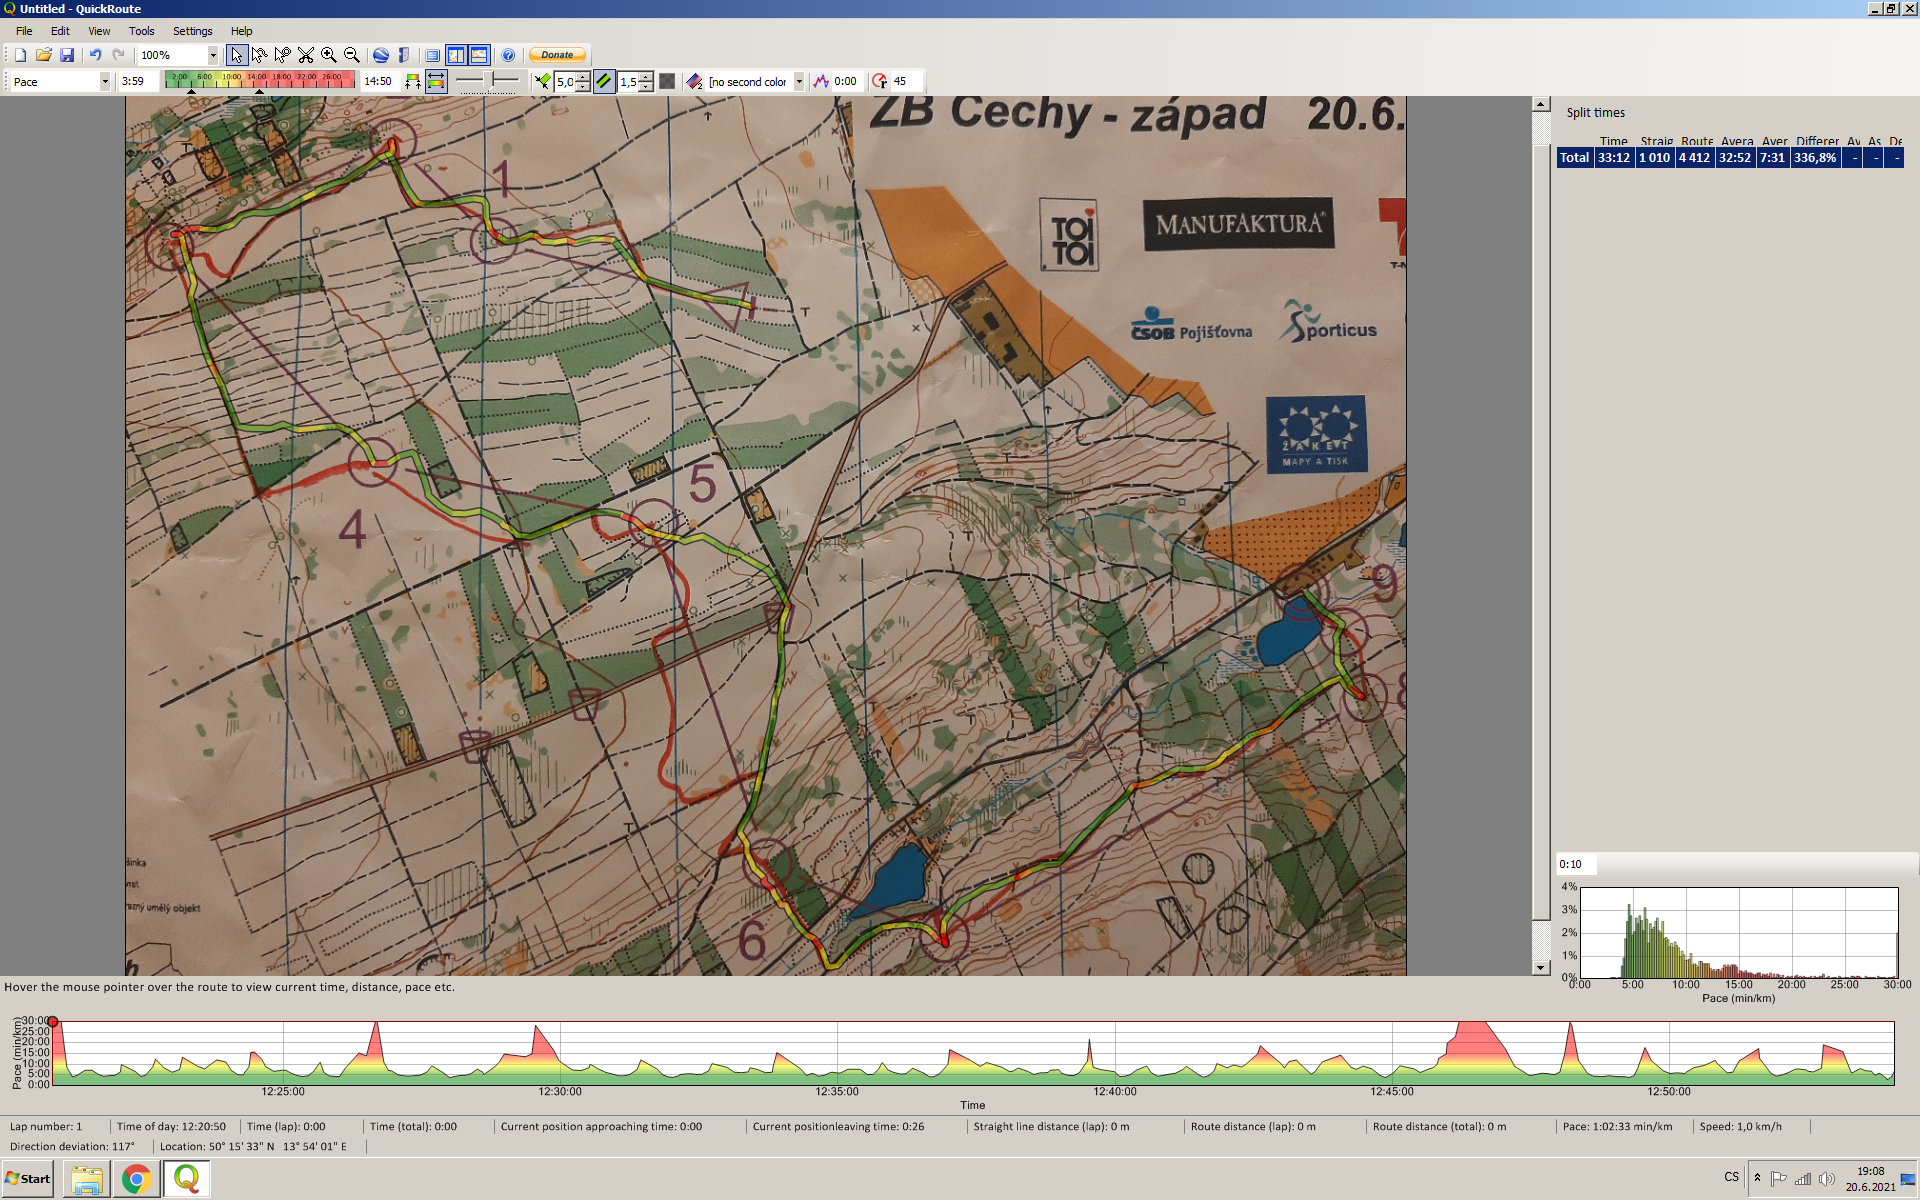Create a new document with toolbar icon
1920x1200 pixels.
20,55
